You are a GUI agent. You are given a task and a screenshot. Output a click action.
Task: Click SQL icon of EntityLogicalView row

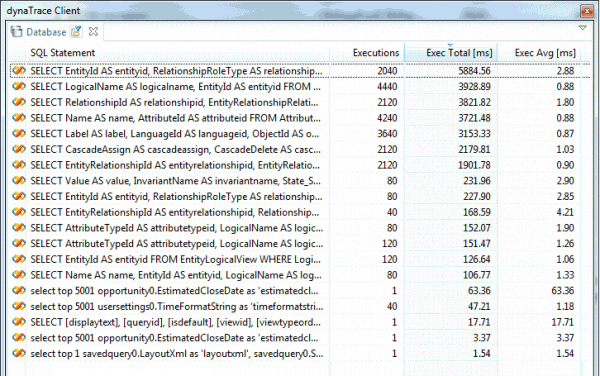pyautogui.click(x=18, y=259)
